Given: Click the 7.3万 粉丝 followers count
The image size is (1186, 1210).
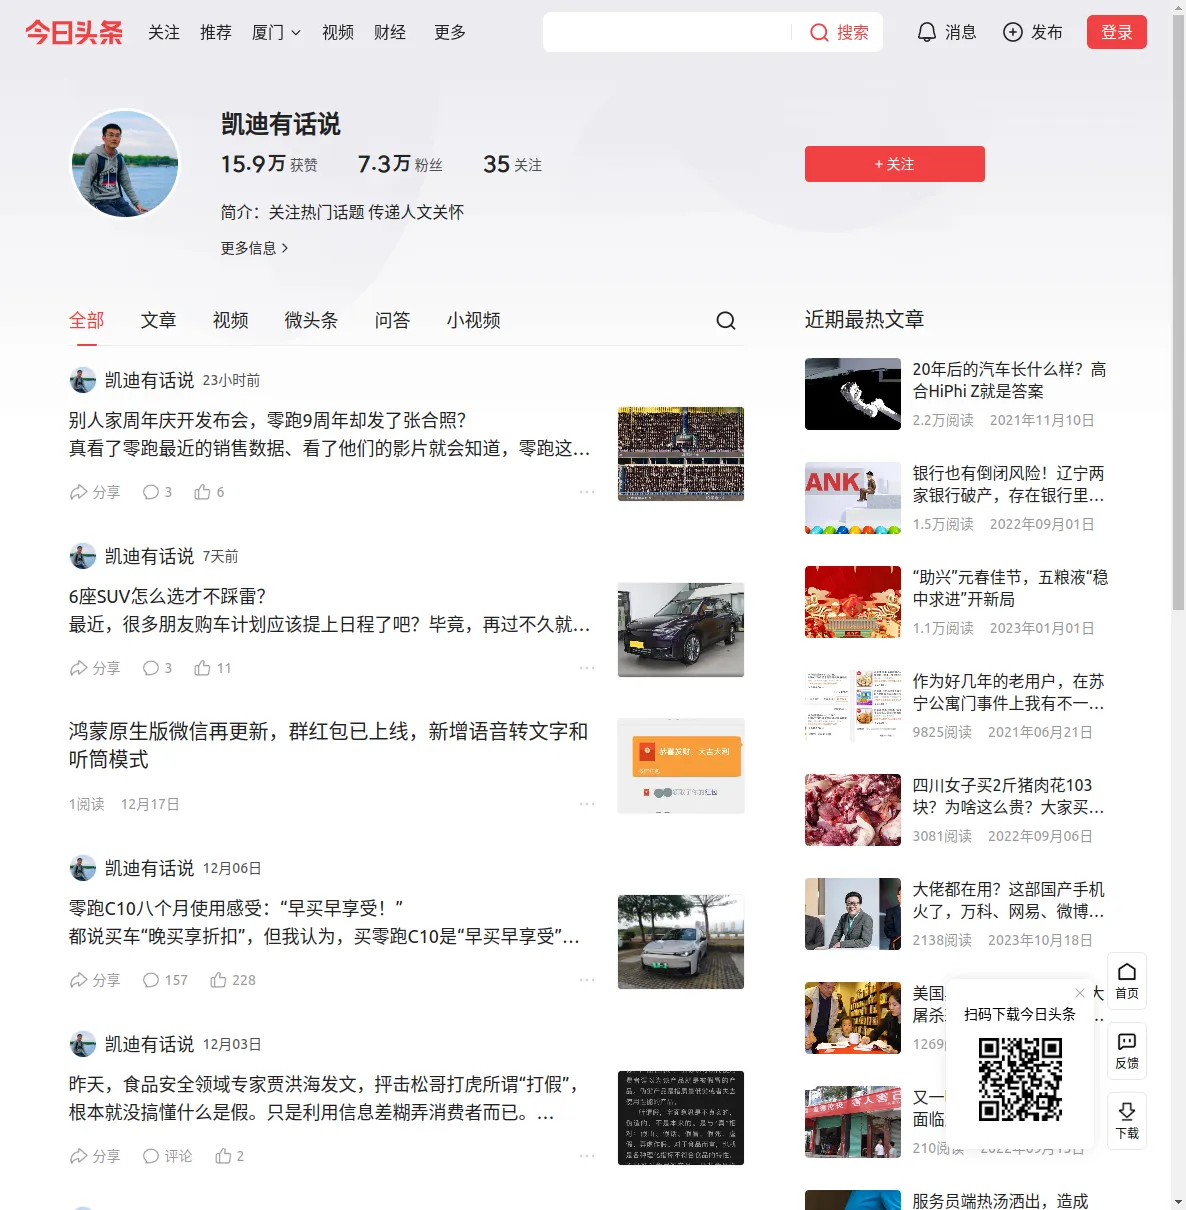Looking at the screenshot, I should click(400, 164).
